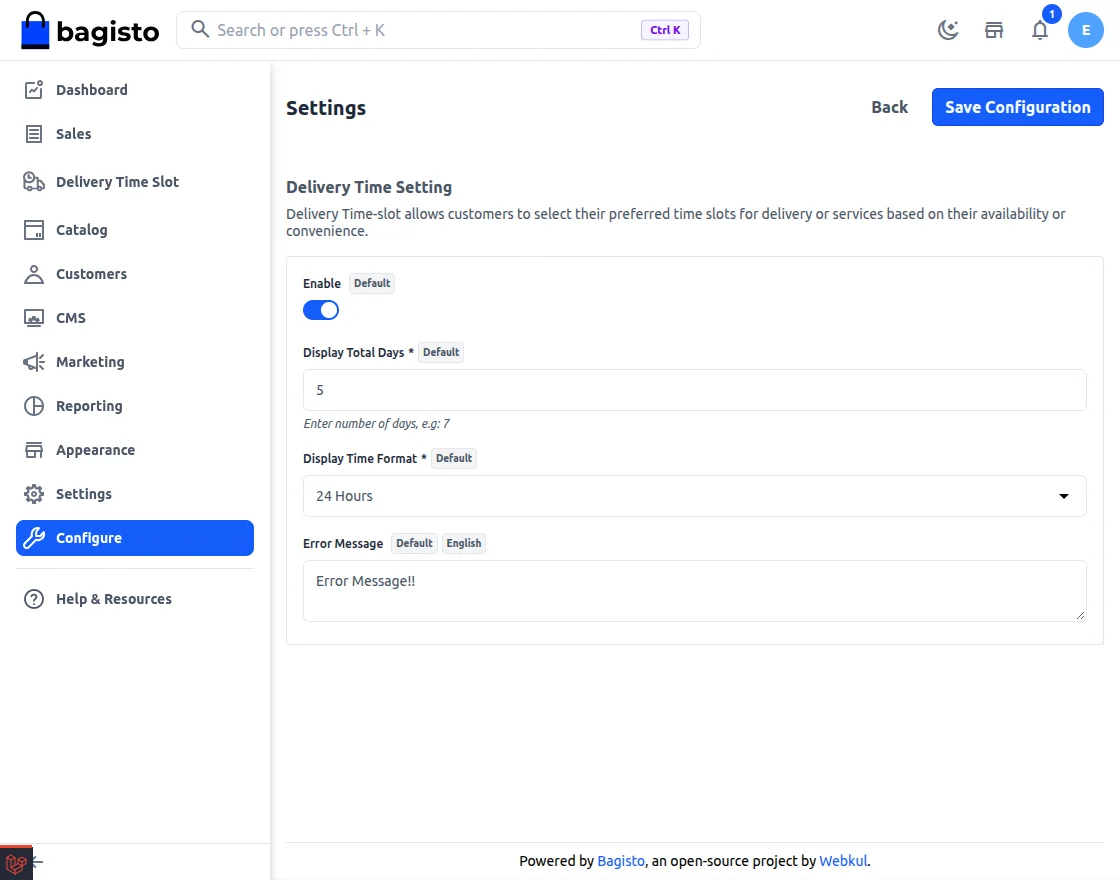Click the Settings gear icon
Screen dimensions: 1120x880
point(34,494)
